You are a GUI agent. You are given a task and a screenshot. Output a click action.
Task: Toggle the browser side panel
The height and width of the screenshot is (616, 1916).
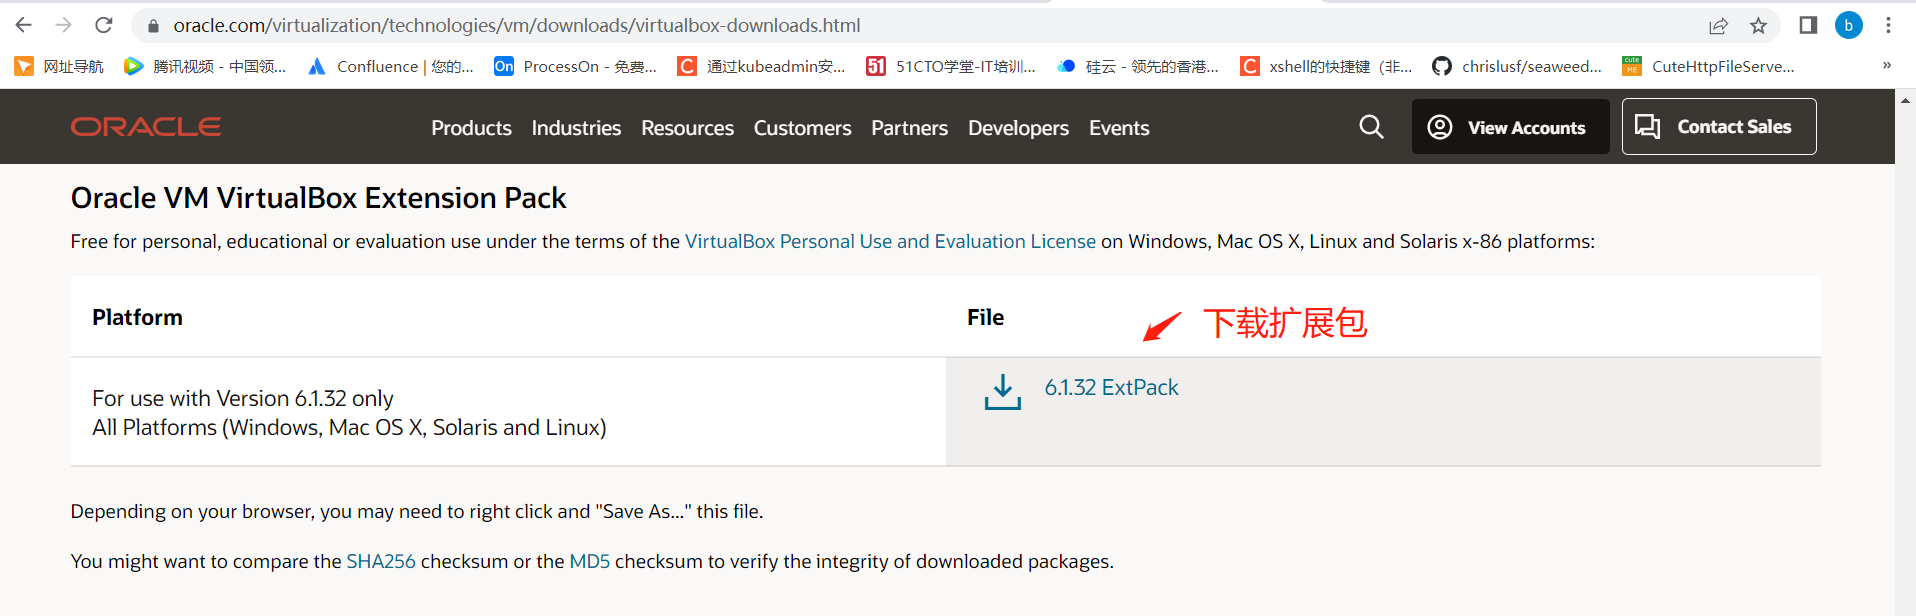tap(1808, 25)
